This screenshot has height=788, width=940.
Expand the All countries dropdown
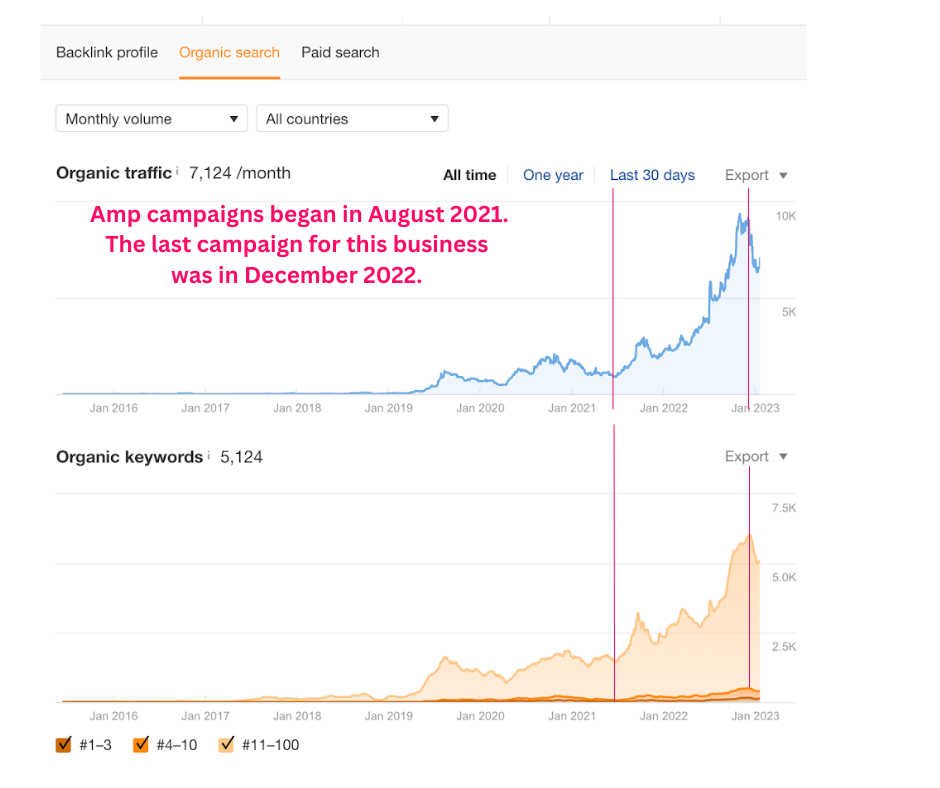point(352,118)
